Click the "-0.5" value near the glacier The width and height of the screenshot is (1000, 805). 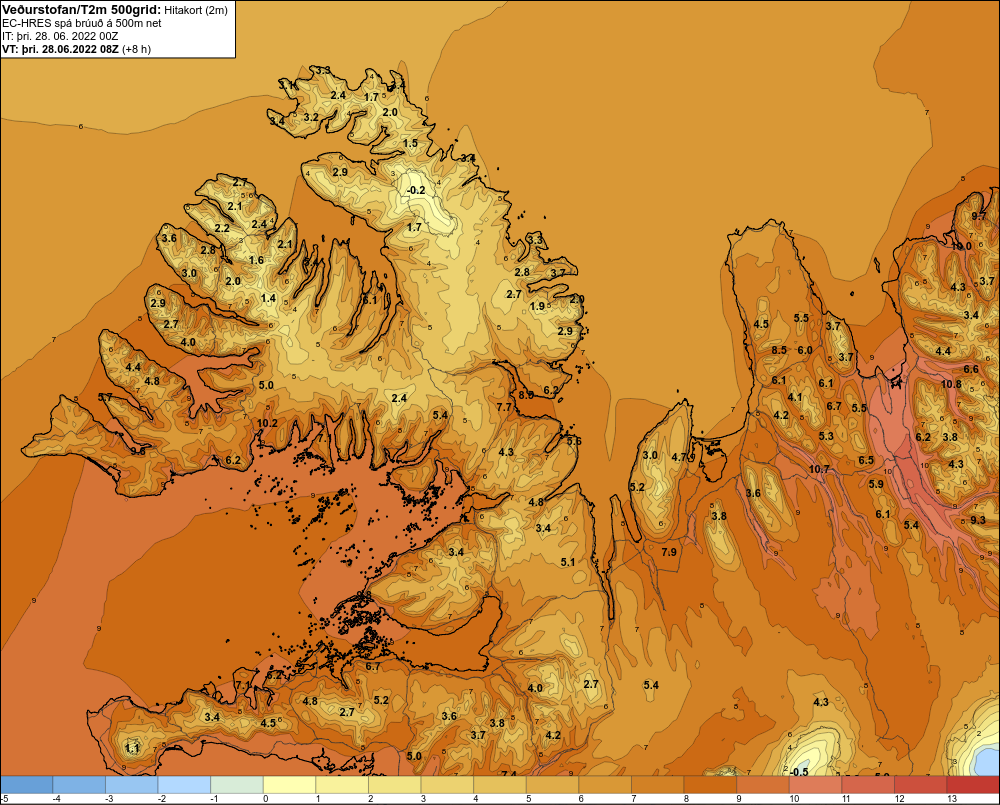799,772
